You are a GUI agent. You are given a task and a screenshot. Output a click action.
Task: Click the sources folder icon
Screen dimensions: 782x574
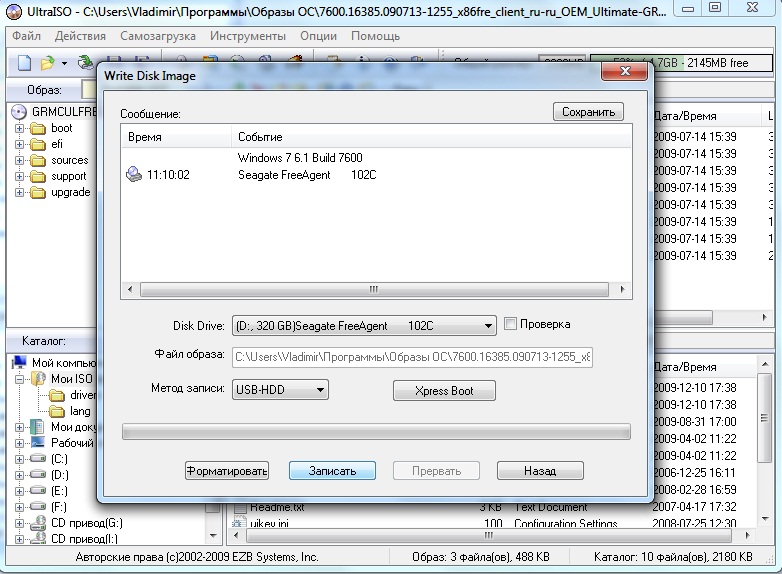click(38, 161)
